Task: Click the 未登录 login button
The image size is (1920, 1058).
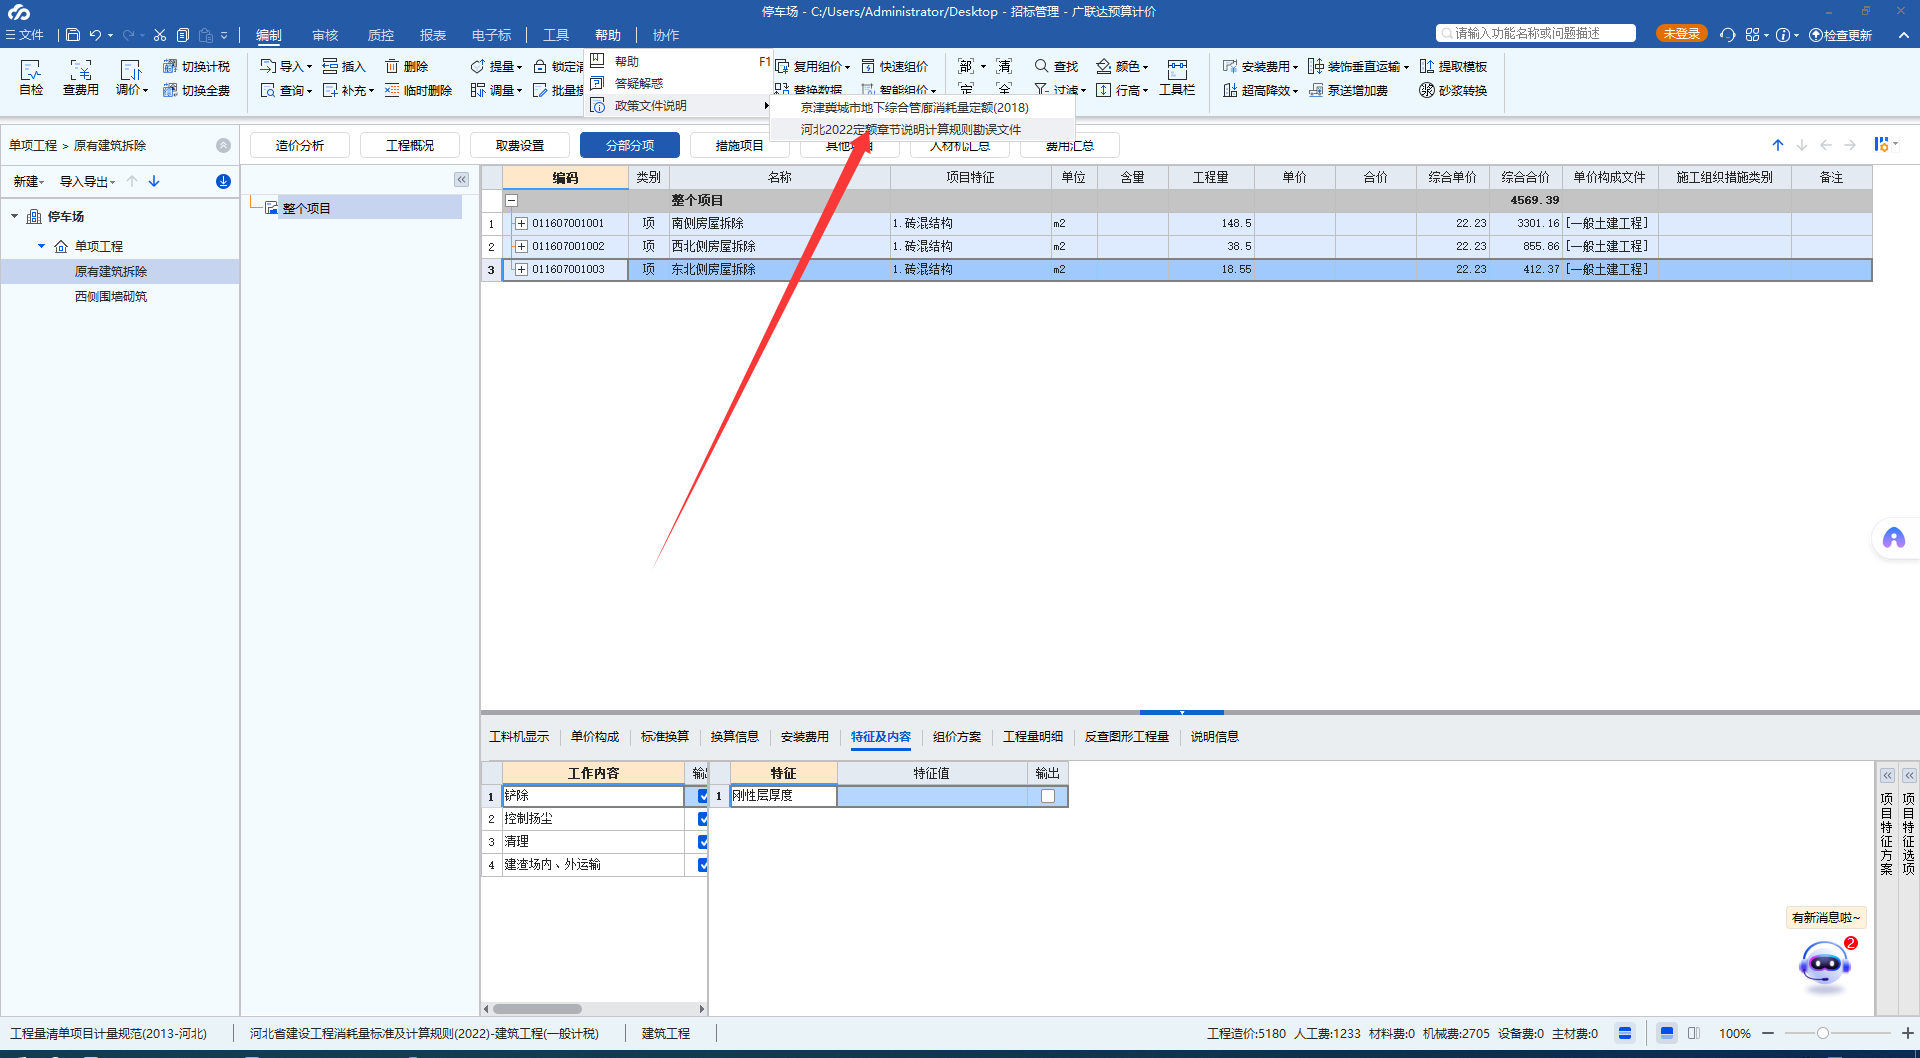Action: [x=1681, y=34]
